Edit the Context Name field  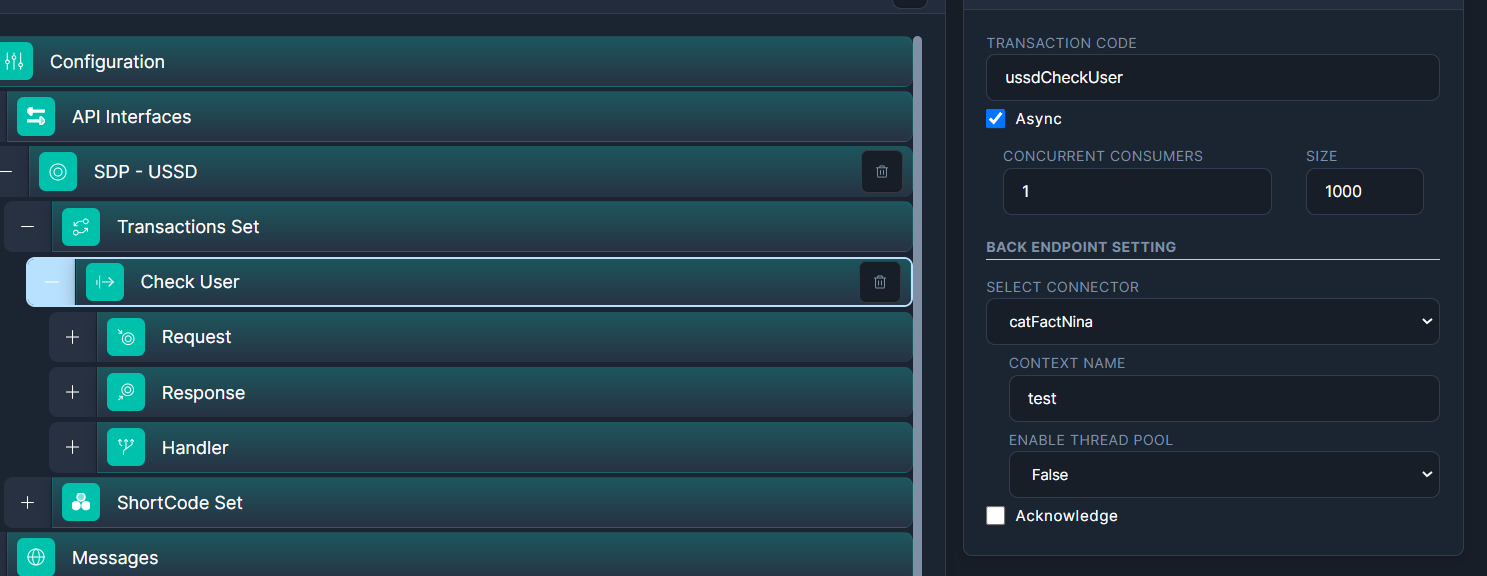1224,398
